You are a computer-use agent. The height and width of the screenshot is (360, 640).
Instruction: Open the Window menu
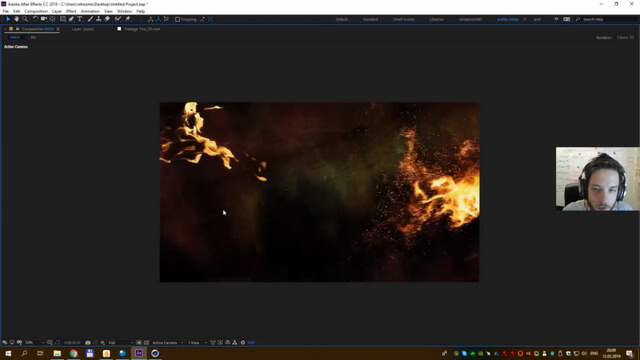click(x=124, y=11)
